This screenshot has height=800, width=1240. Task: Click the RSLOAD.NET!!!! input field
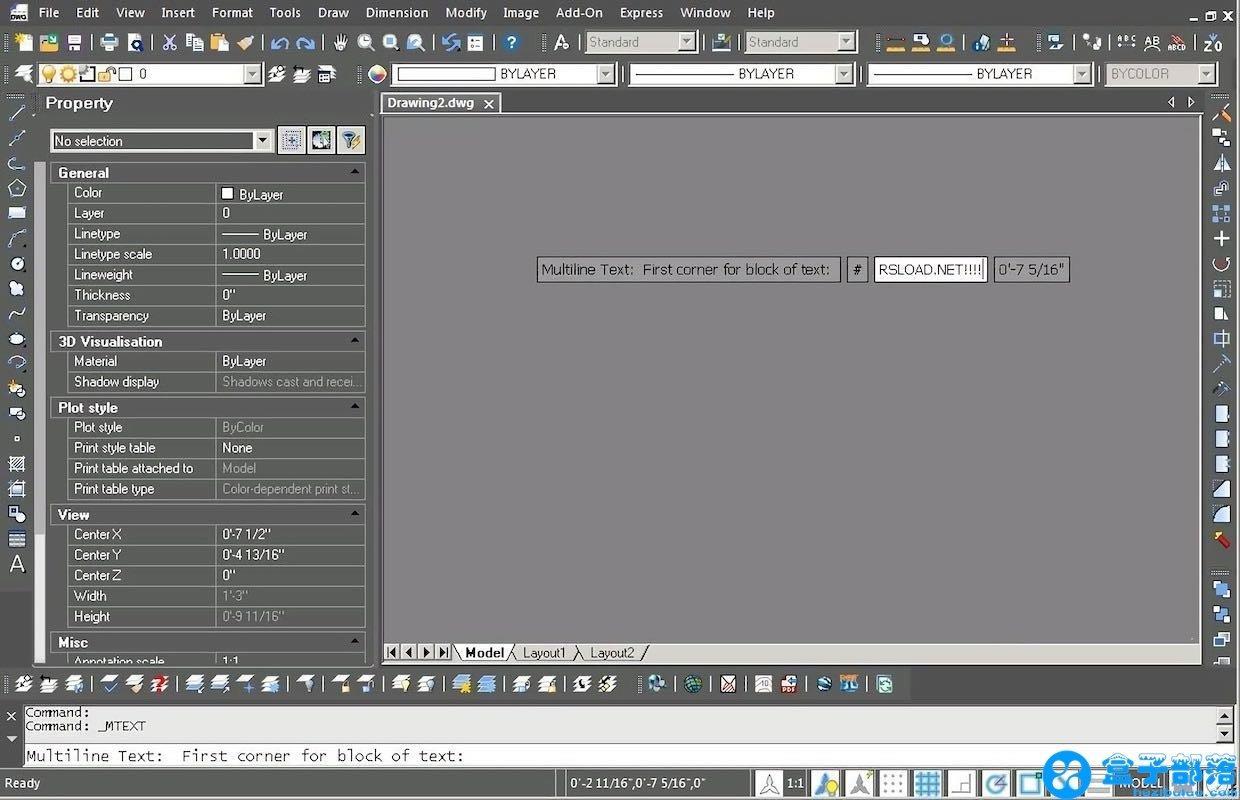point(930,269)
